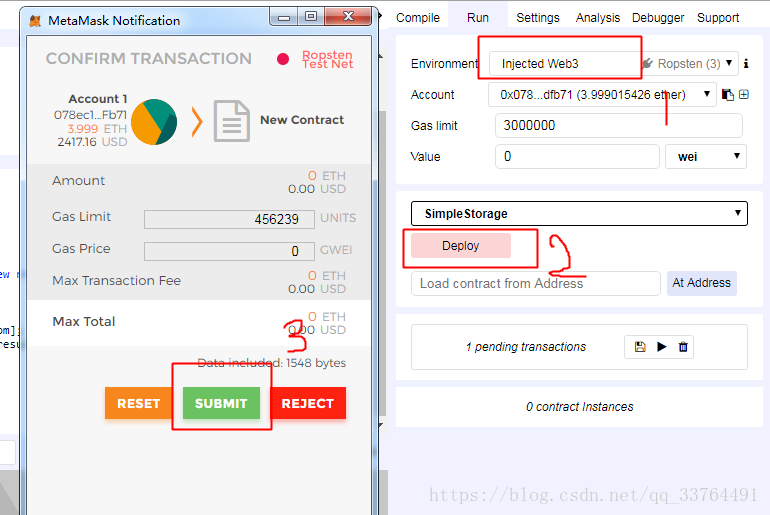The height and width of the screenshot is (515, 770).
Task: Click the Gas Limit field in MetaMask
Action: tap(229, 219)
